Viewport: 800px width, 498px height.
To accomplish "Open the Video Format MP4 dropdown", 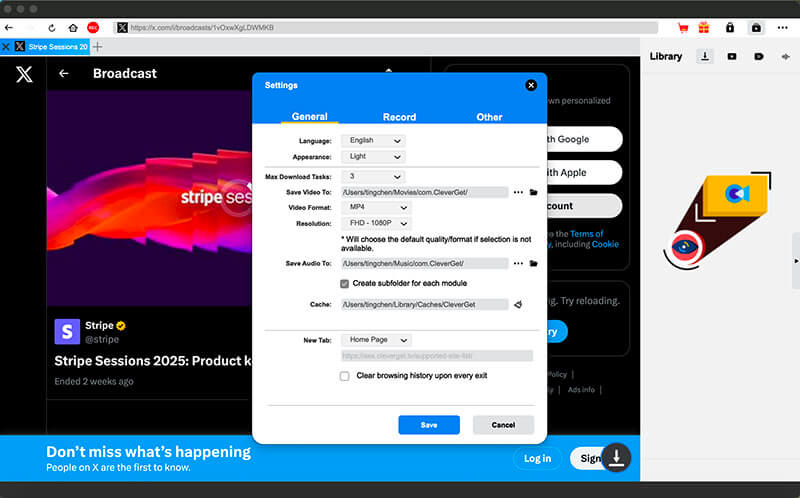I will pos(377,207).
